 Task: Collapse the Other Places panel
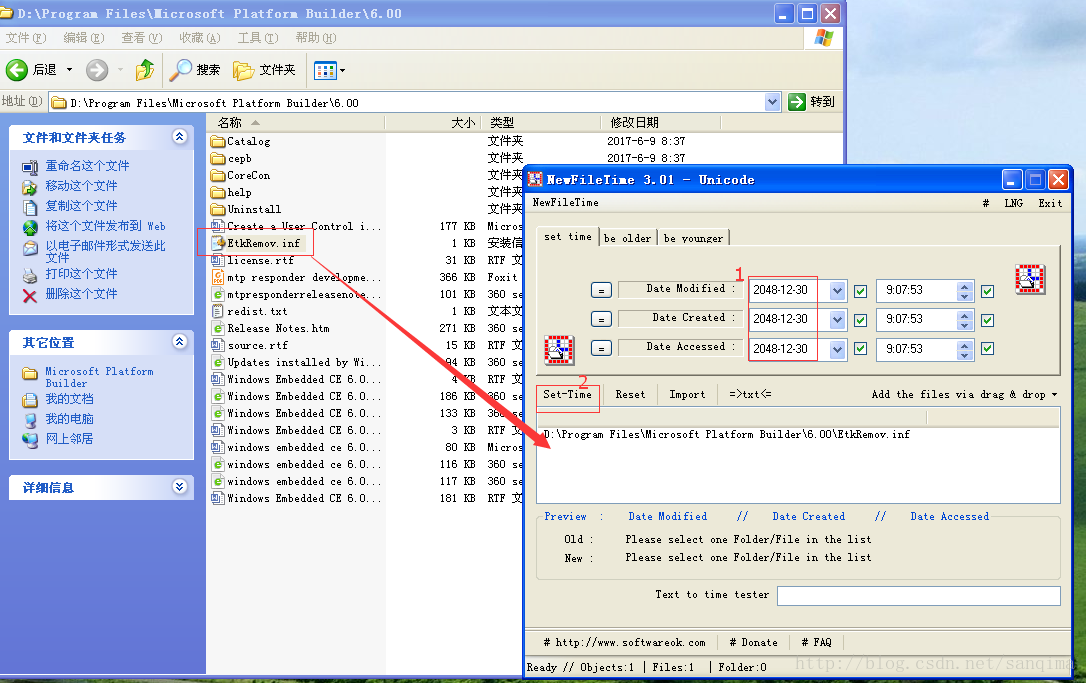click(x=179, y=342)
